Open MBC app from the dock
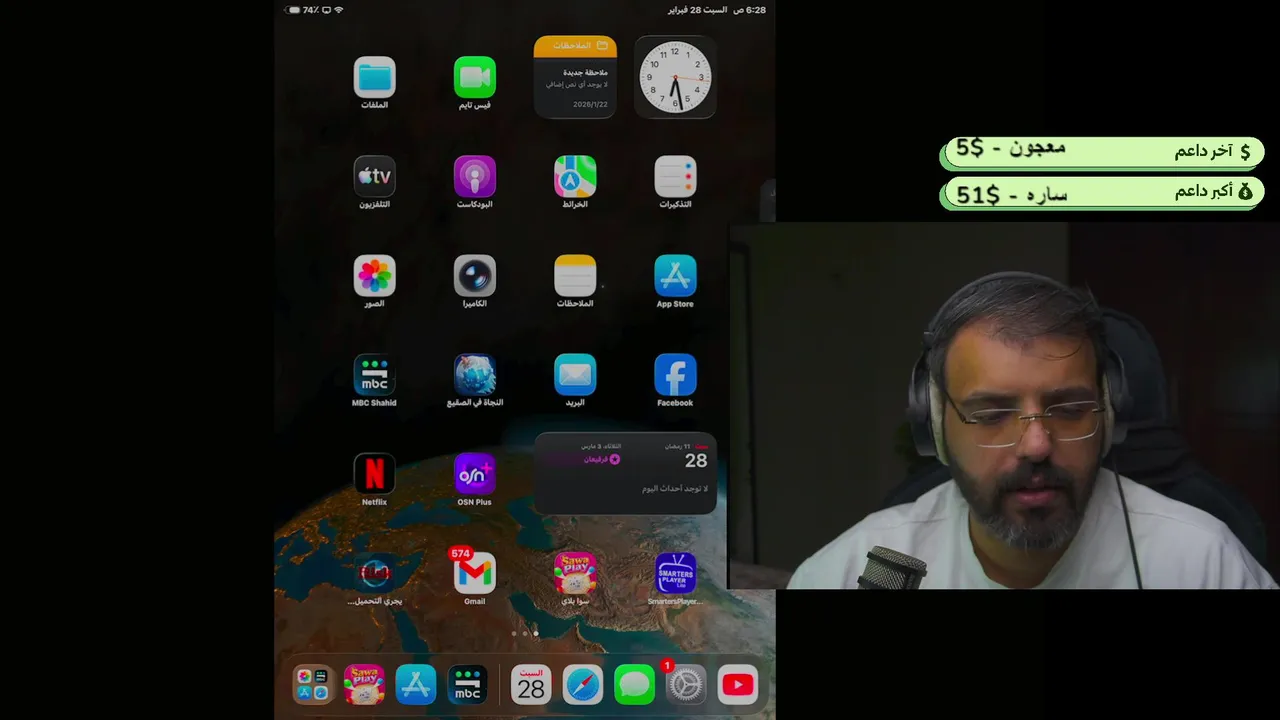1280x720 pixels. coord(467,685)
